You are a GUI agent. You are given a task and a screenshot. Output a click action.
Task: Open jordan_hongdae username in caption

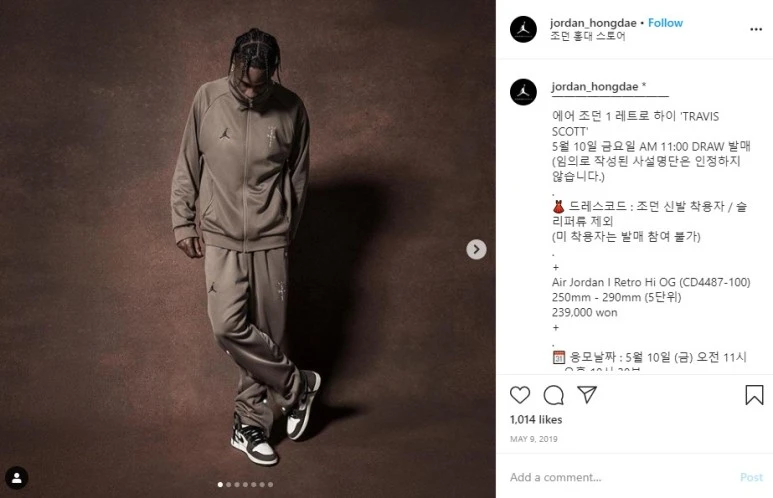coord(595,87)
